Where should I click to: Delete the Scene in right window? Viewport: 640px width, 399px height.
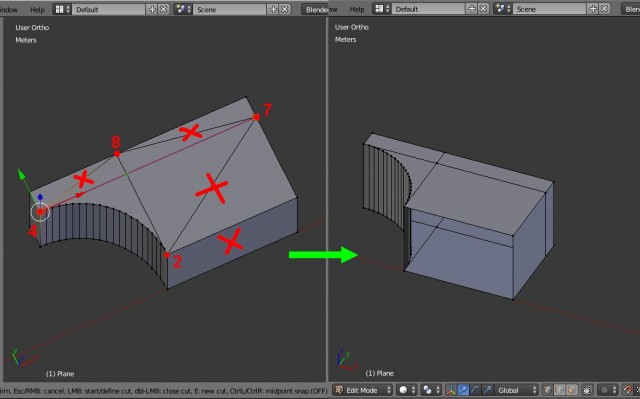[604, 9]
